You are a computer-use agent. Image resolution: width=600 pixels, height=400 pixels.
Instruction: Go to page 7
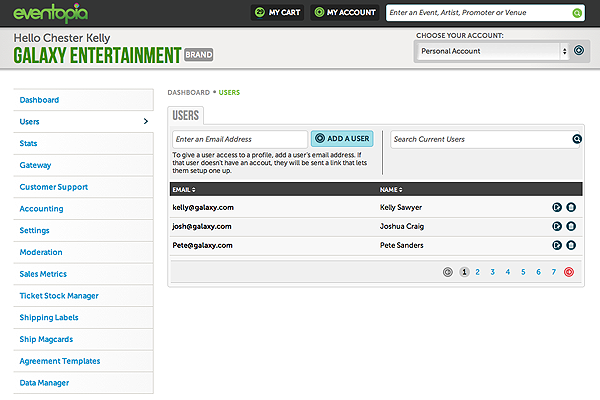[x=554, y=272]
